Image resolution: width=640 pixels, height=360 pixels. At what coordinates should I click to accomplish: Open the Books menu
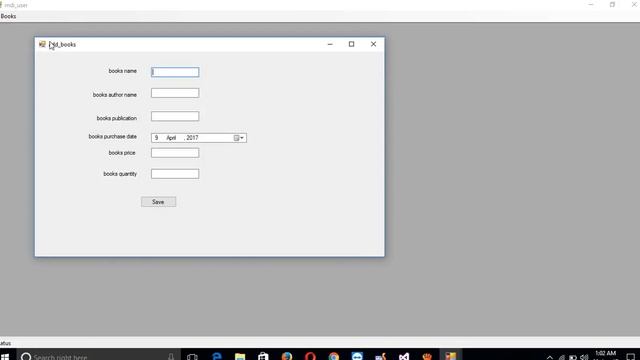click(x=8, y=16)
